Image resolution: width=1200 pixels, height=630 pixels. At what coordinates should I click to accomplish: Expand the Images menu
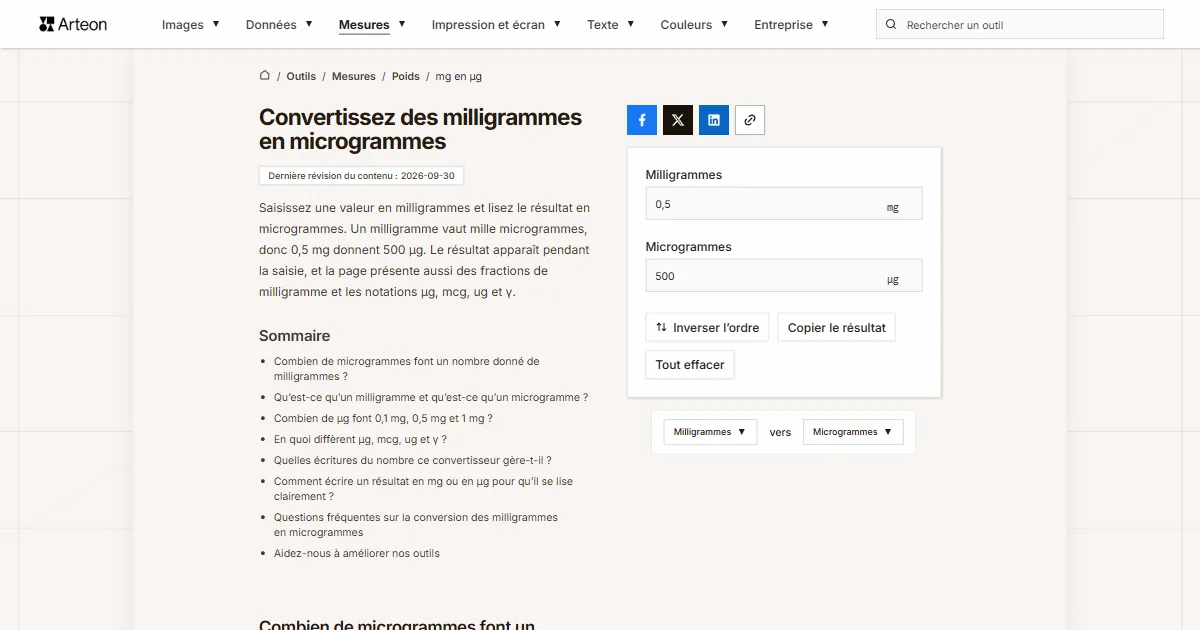tap(190, 25)
